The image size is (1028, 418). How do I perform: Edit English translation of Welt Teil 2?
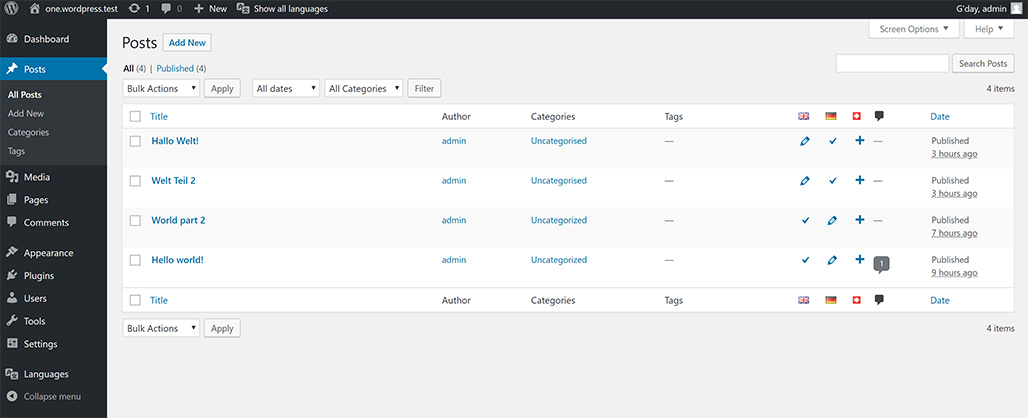pos(805,181)
